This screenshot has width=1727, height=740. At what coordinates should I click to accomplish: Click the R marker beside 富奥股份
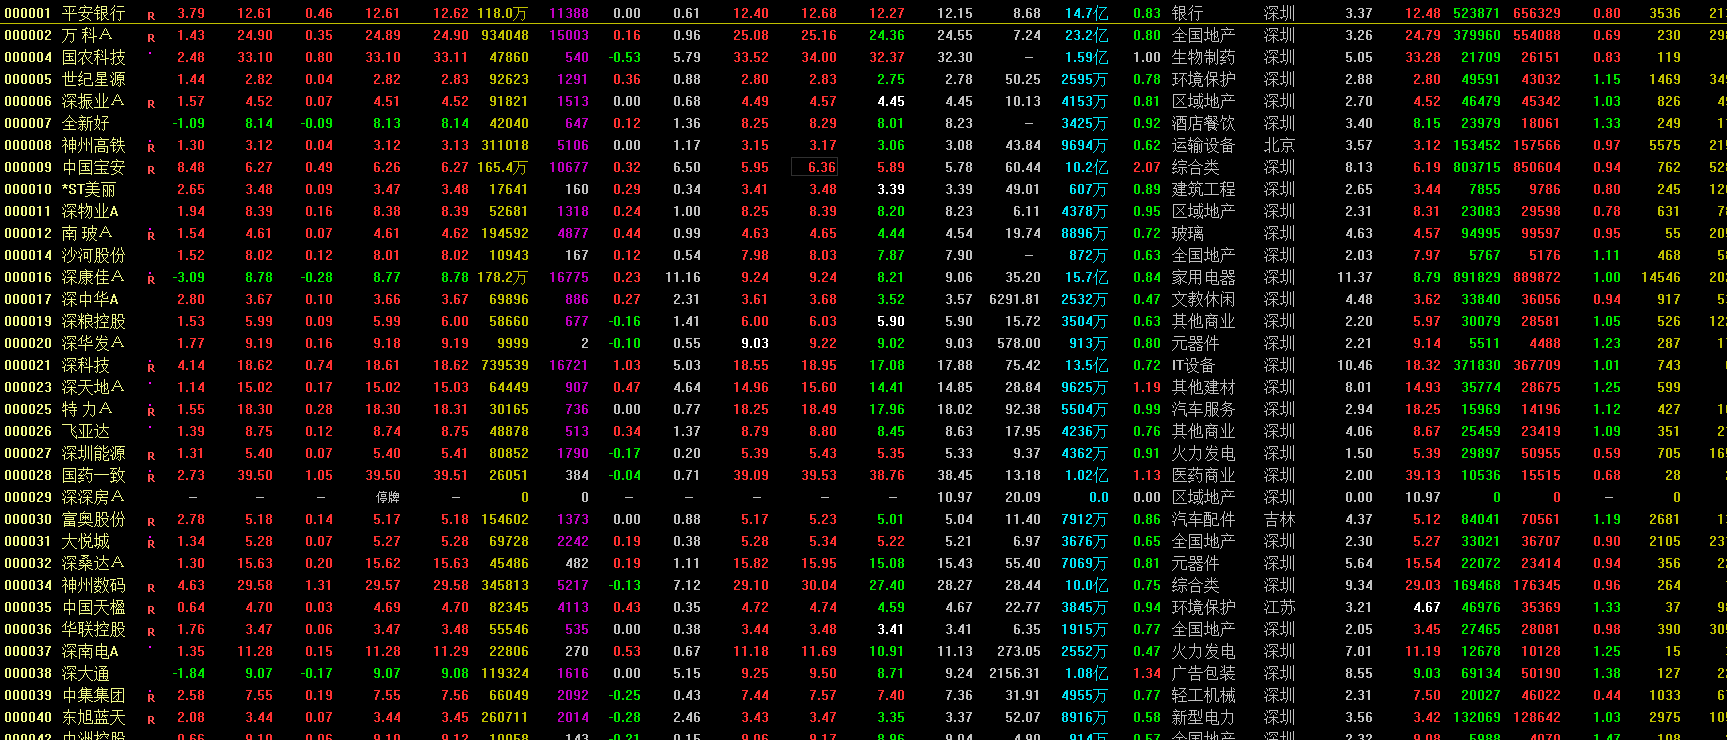tap(151, 522)
